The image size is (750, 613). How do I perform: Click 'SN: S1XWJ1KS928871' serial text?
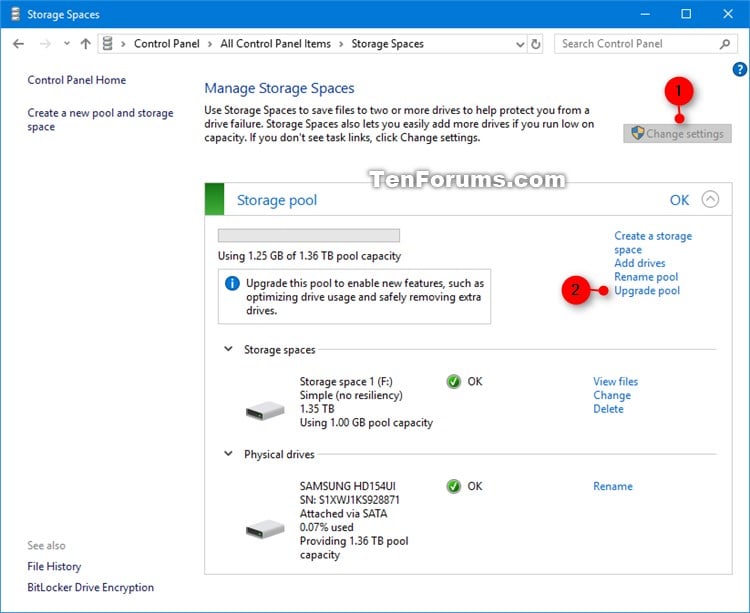(x=349, y=500)
